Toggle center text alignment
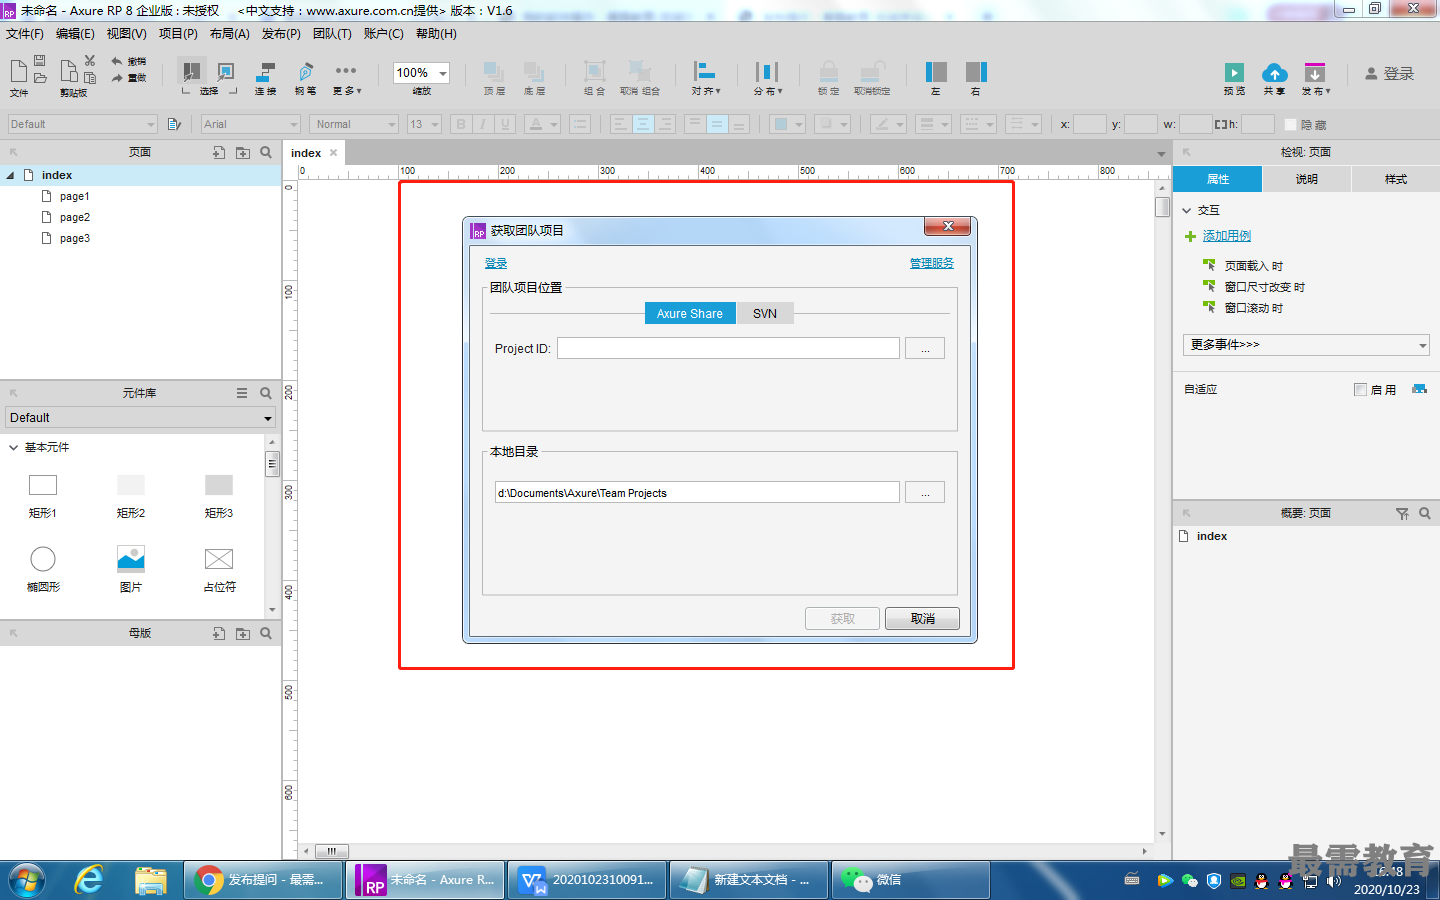1440x900 pixels. point(643,124)
